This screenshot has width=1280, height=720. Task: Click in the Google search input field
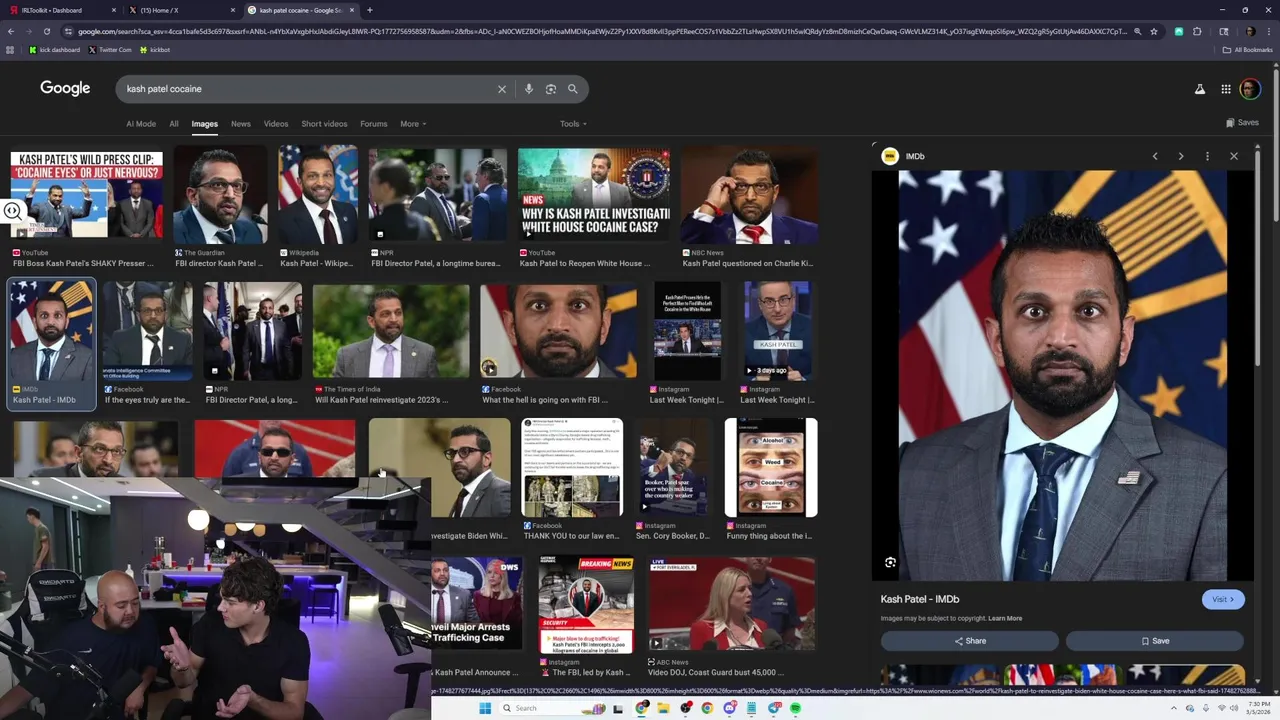305,89
